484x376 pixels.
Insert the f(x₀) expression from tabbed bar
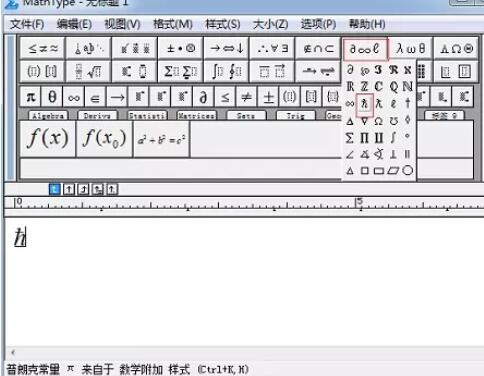104,138
